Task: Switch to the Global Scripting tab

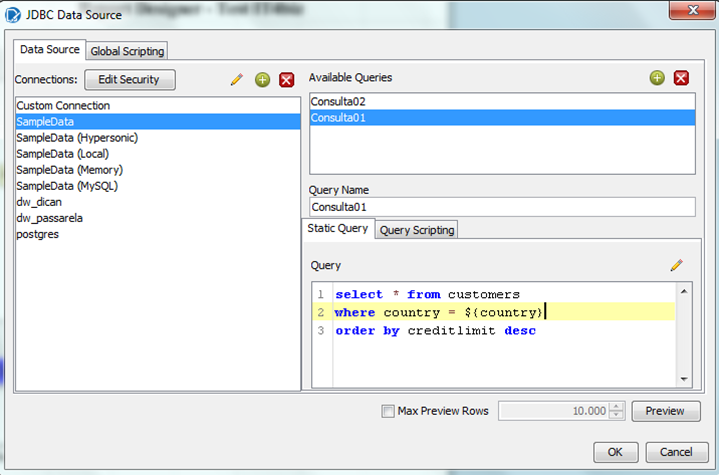Action: 127,51
